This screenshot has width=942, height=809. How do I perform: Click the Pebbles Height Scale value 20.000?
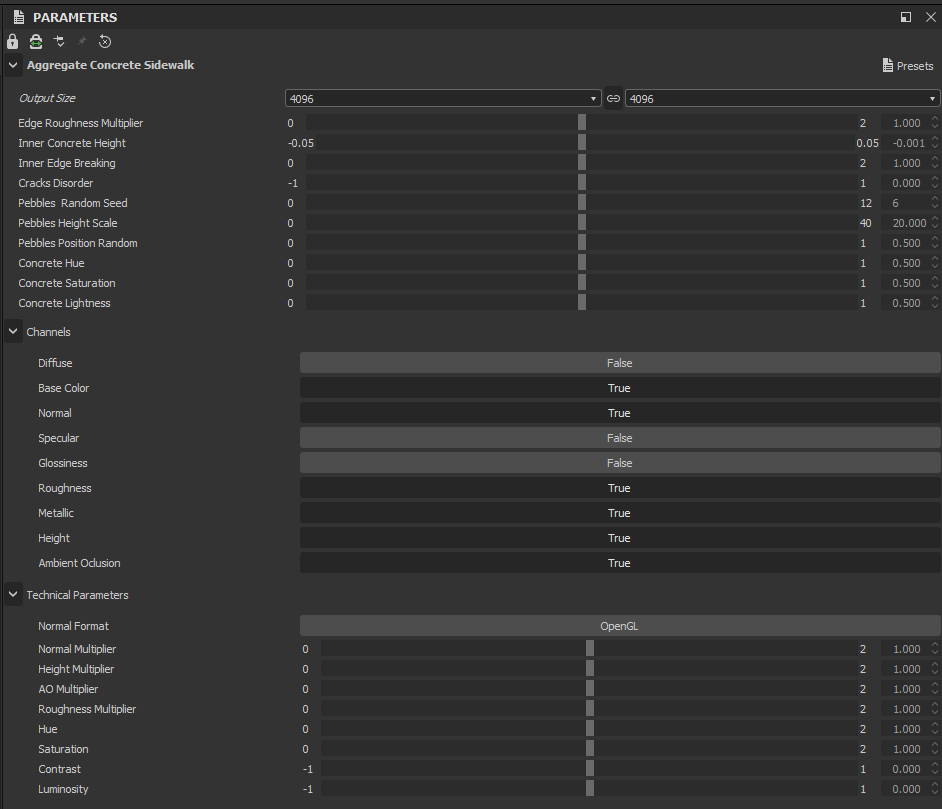click(906, 223)
